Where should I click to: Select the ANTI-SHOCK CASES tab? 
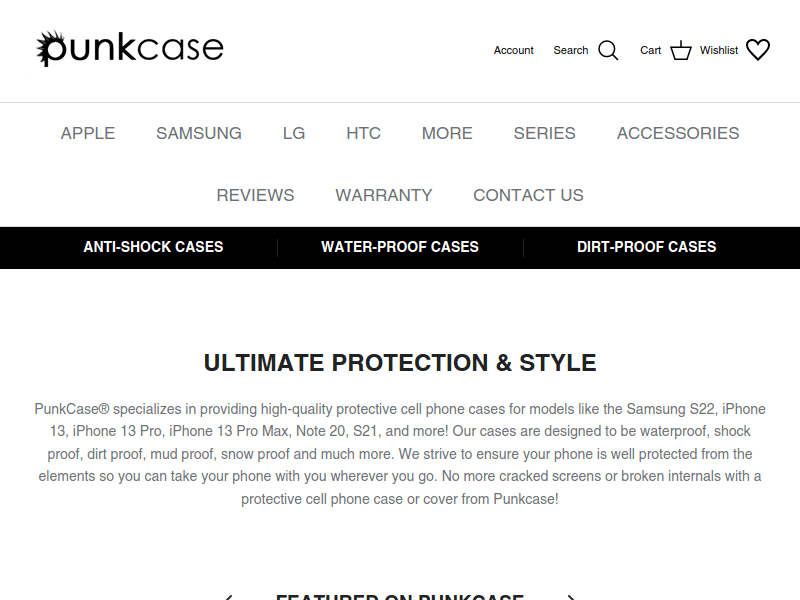[153, 247]
